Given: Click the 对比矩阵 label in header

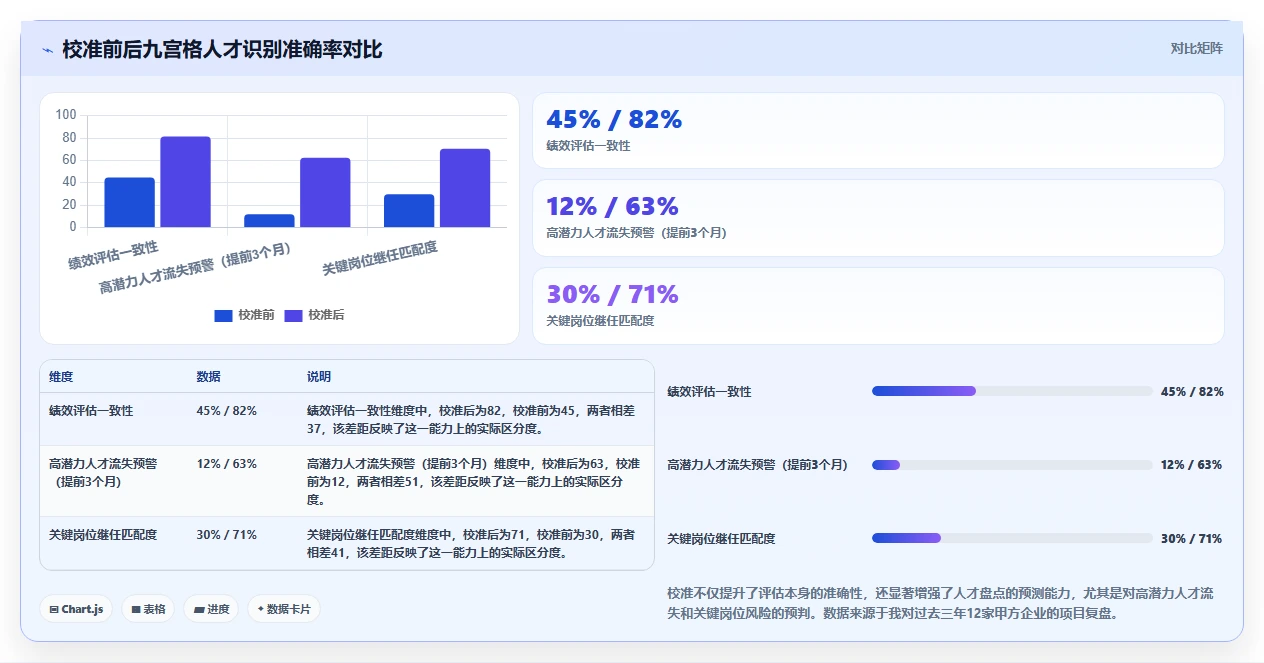Looking at the screenshot, I should coord(1196,48).
